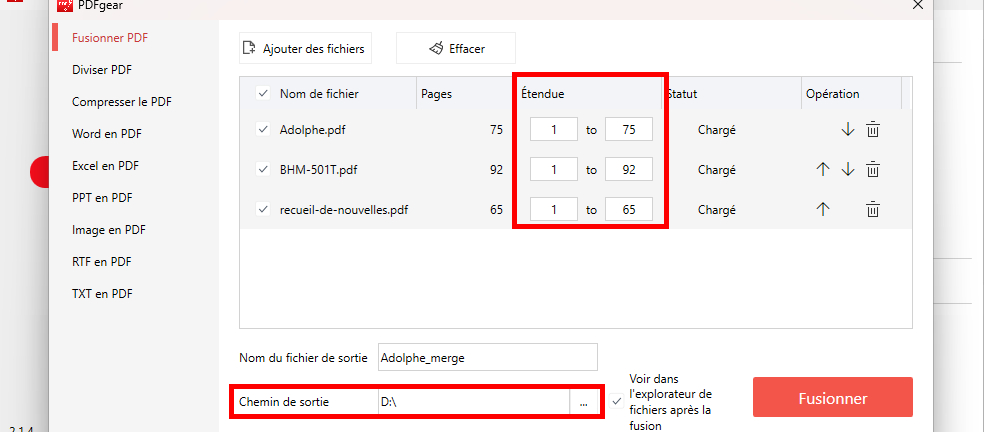
Task: Uncheck the recueil-de-nouvelles.pdf file checkbox
Action: 262,209
